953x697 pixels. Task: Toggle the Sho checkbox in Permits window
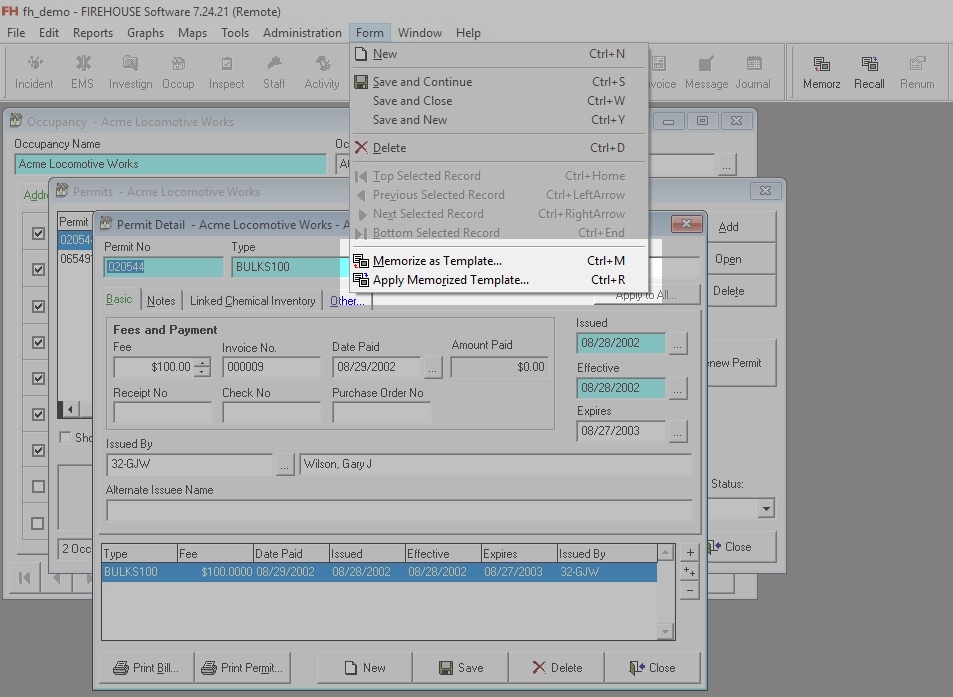click(x=64, y=438)
